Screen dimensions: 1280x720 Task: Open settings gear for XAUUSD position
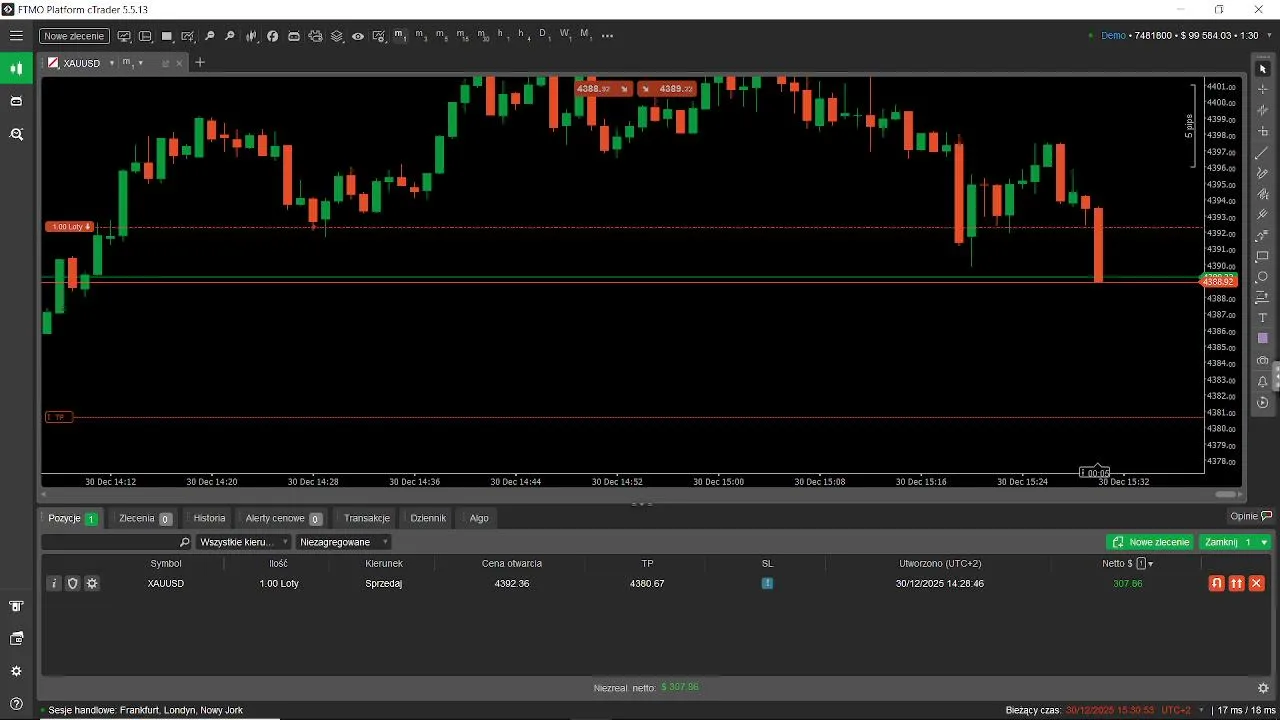92,583
